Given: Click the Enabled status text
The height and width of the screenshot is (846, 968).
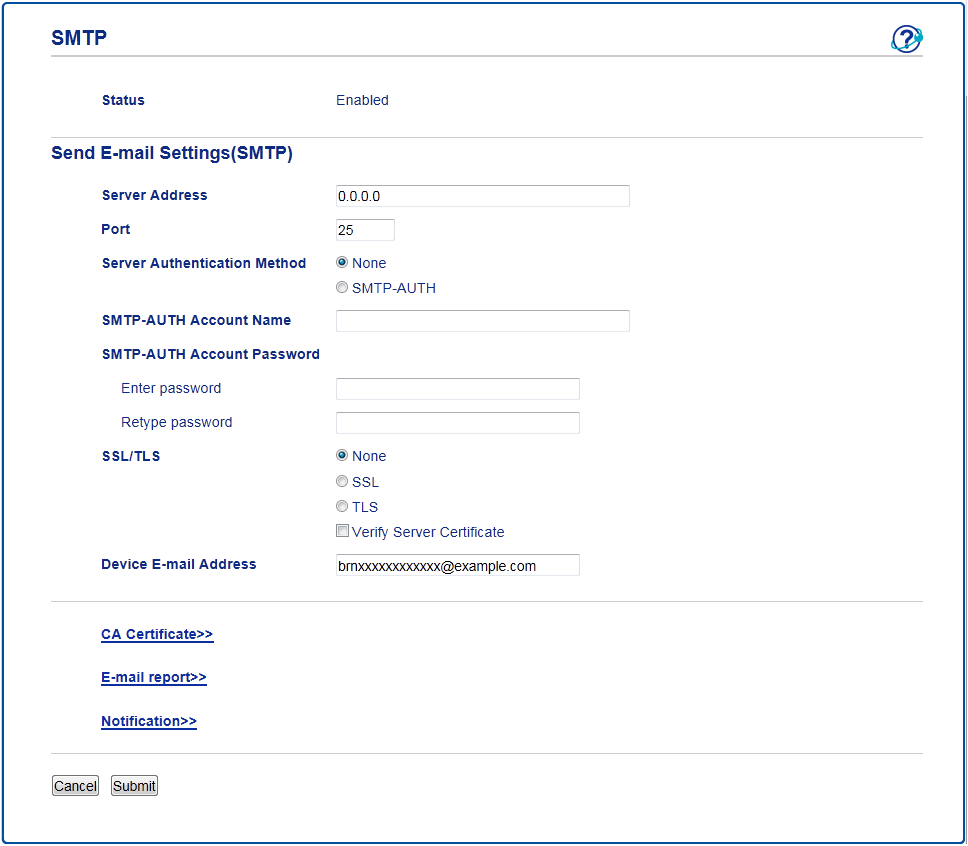Looking at the screenshot, I should pos(362,100).
